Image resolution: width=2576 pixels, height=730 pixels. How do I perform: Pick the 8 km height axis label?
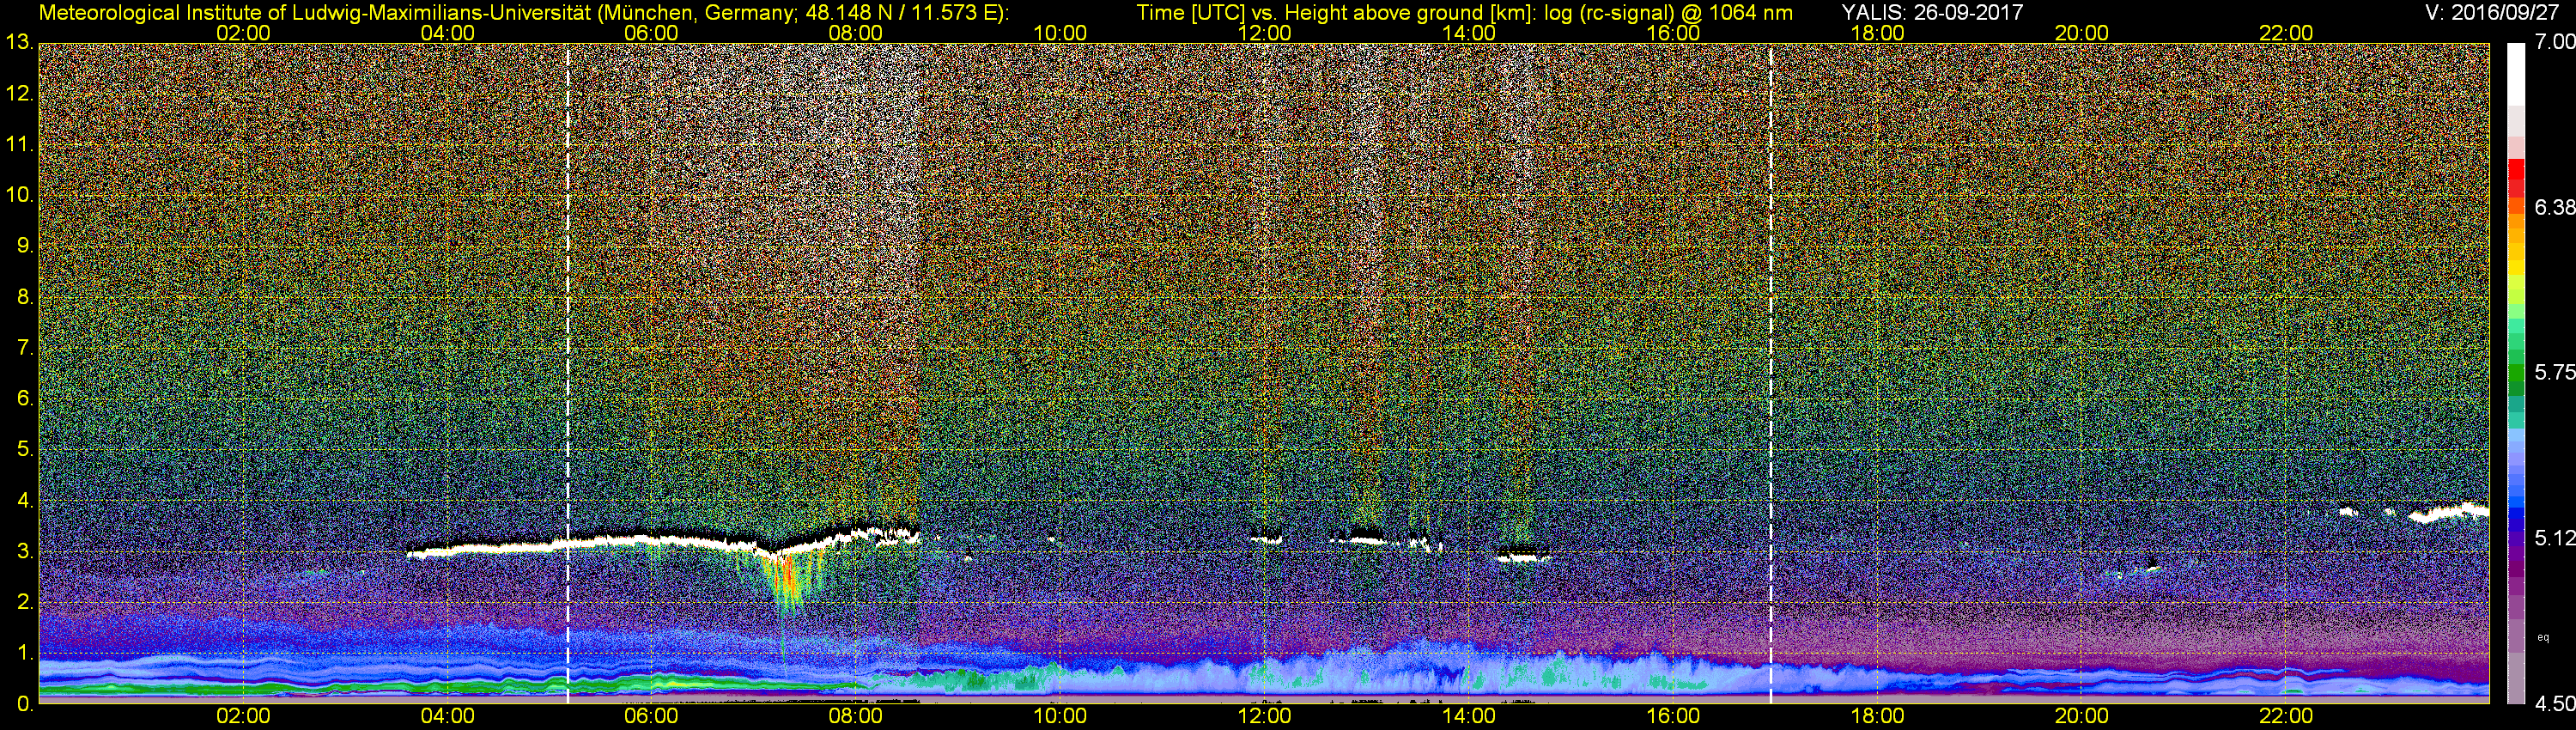pyautogui.click(x=24, y=297)
